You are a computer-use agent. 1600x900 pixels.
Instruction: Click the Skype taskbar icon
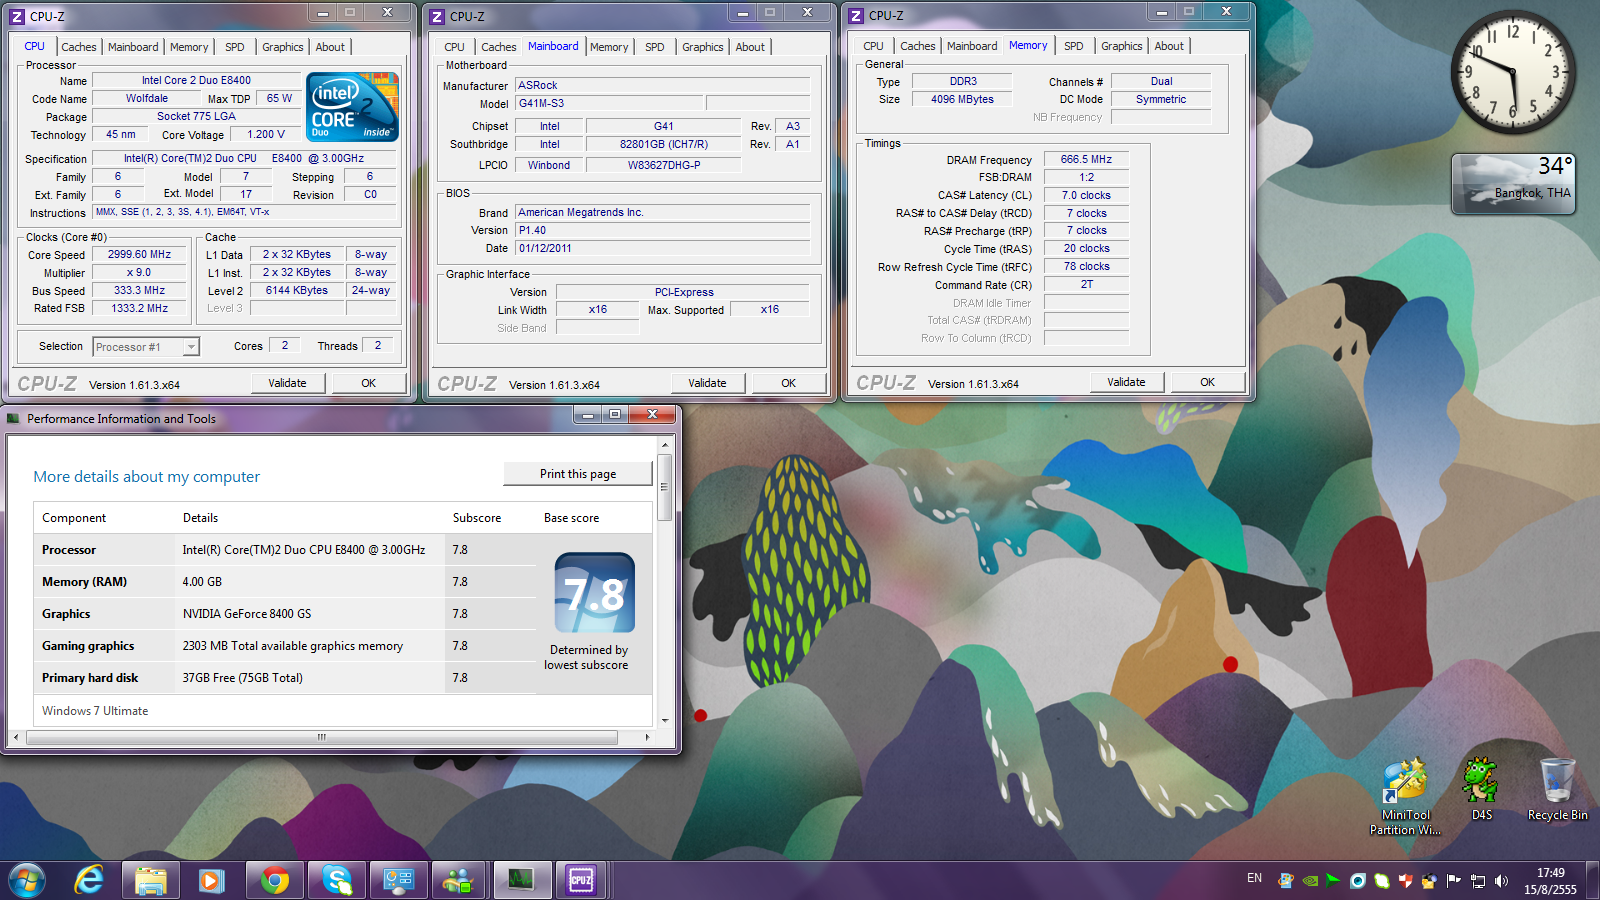pos(337,880)
